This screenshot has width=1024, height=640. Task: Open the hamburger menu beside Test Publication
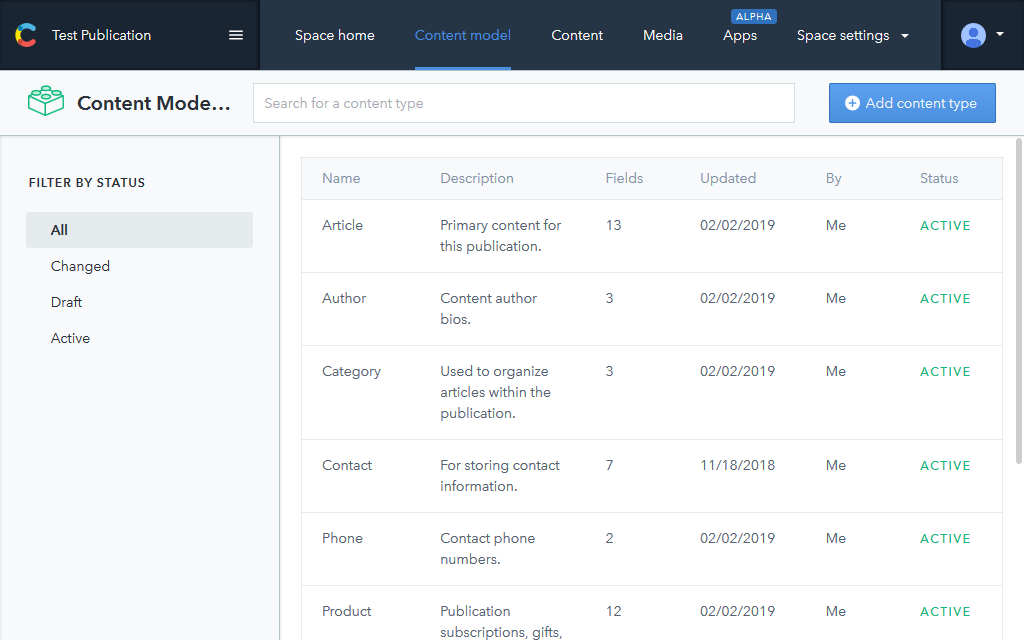pyautogui.click(x=236, y=35)
